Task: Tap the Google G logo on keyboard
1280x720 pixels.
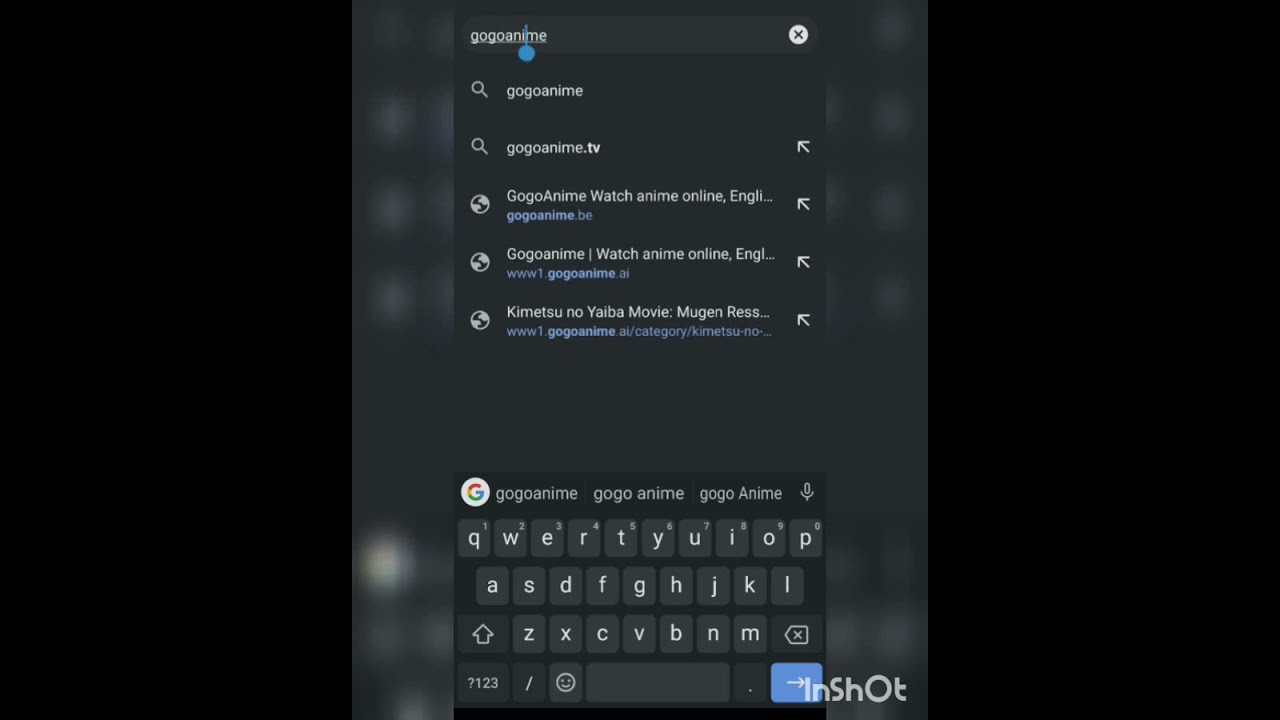Action: point(475,492)
